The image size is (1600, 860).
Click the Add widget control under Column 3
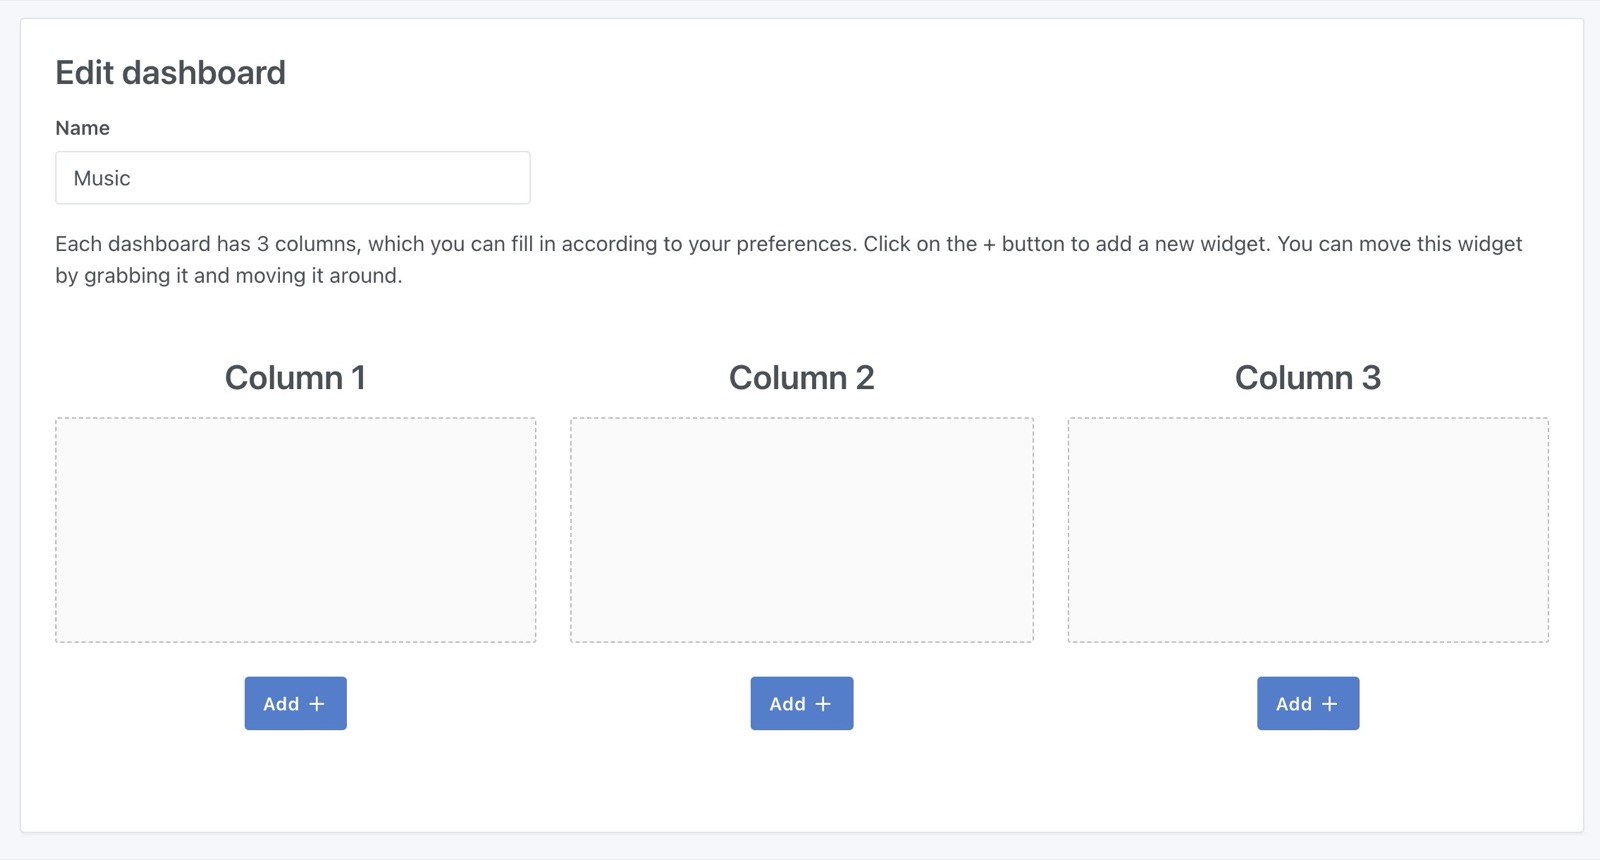coord(1307,703)
